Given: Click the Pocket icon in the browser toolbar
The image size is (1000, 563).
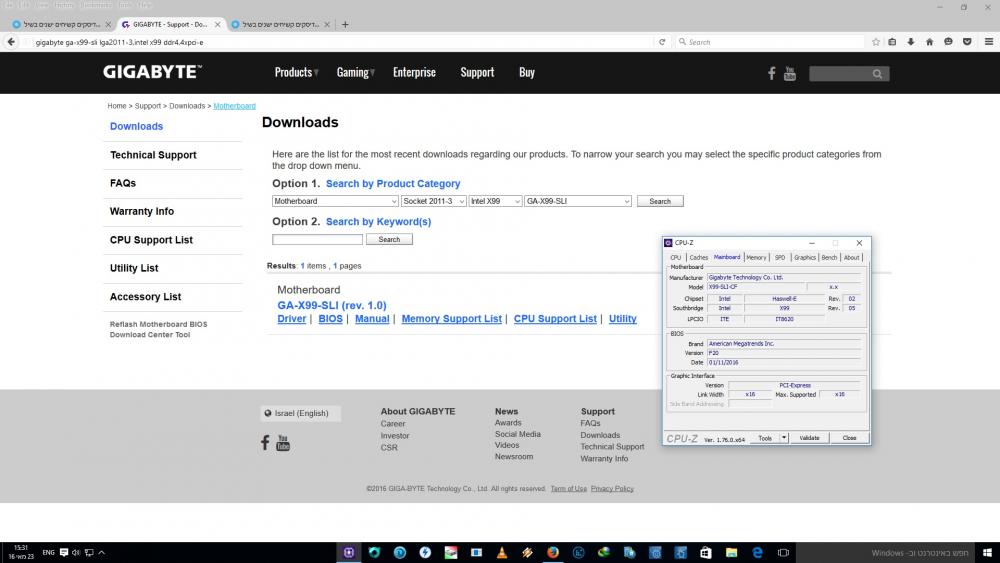Looking at the screenshot, I should pyautogui.click(x=967, y=42).
